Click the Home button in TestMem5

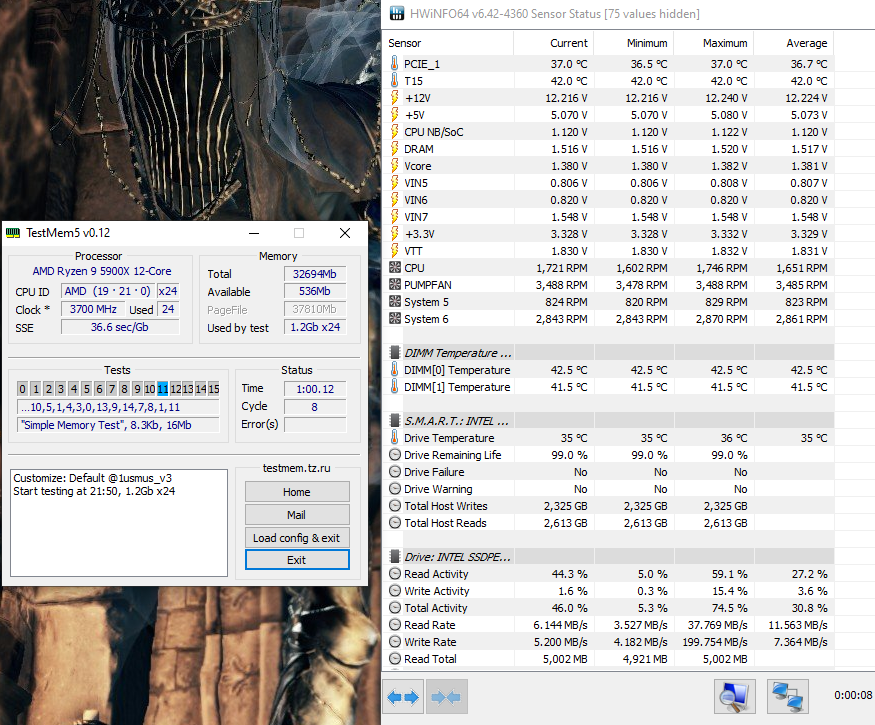(297, 492)
